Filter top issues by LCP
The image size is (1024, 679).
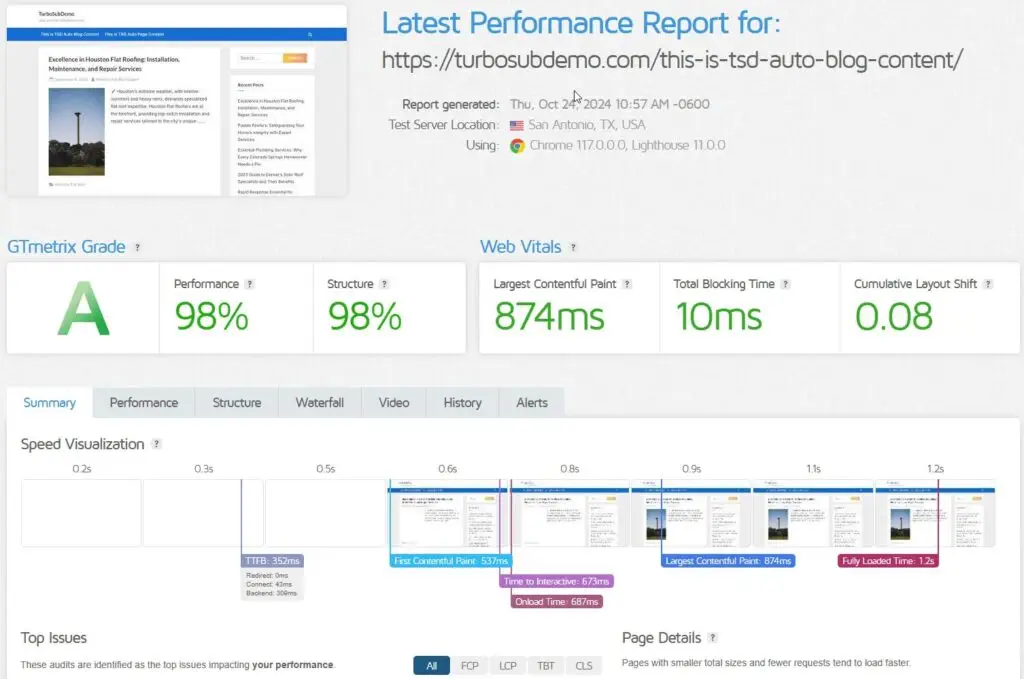tap(507, 666)
